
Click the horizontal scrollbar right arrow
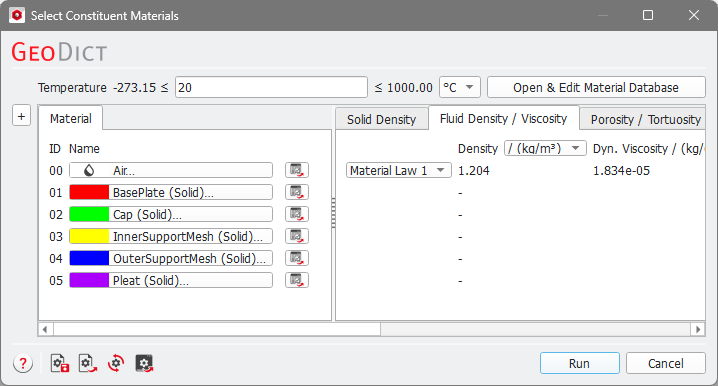[x=698, y=329]
